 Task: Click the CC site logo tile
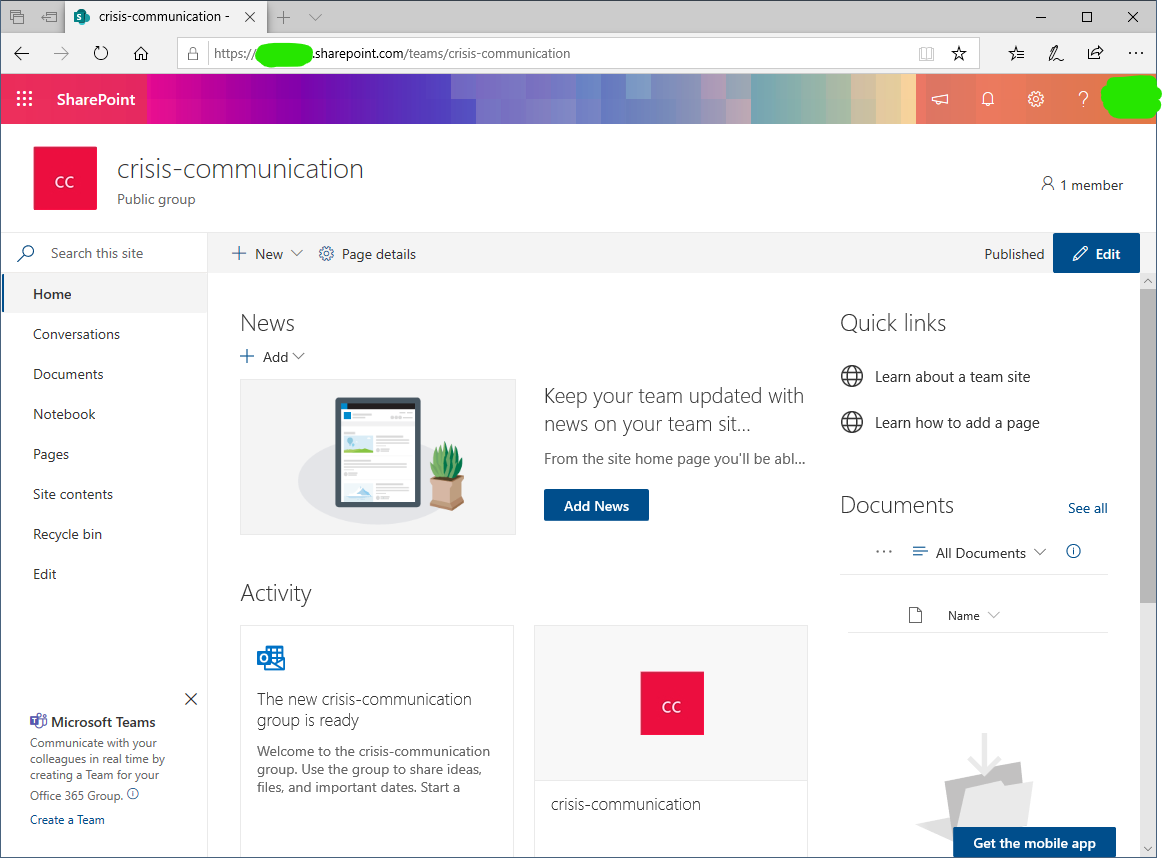point(64,178)
